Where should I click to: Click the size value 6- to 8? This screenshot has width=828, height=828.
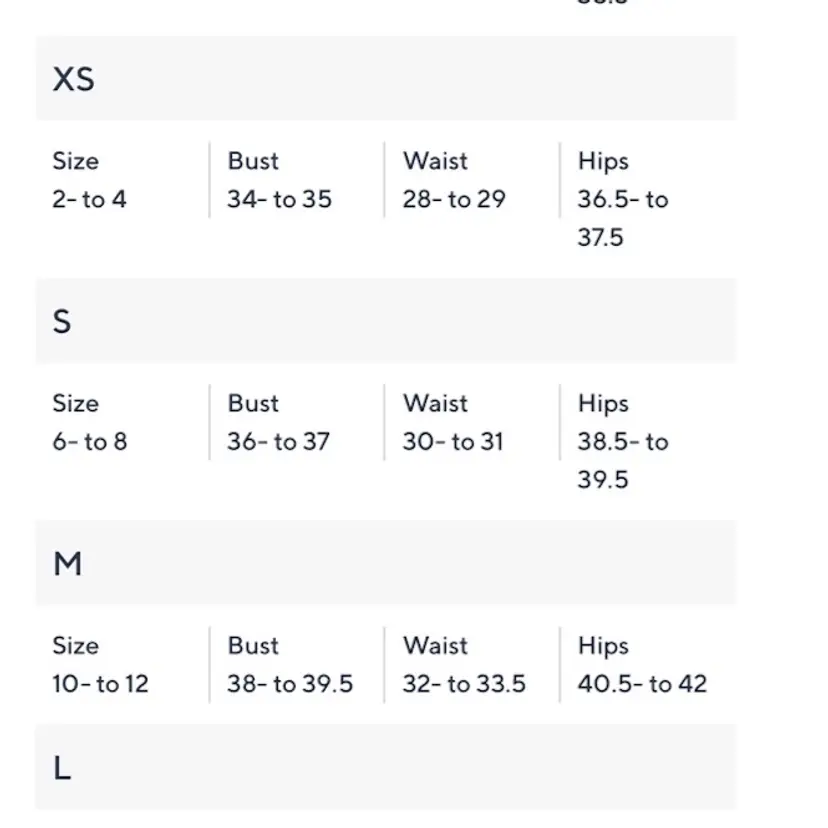(x=90, y=441)
